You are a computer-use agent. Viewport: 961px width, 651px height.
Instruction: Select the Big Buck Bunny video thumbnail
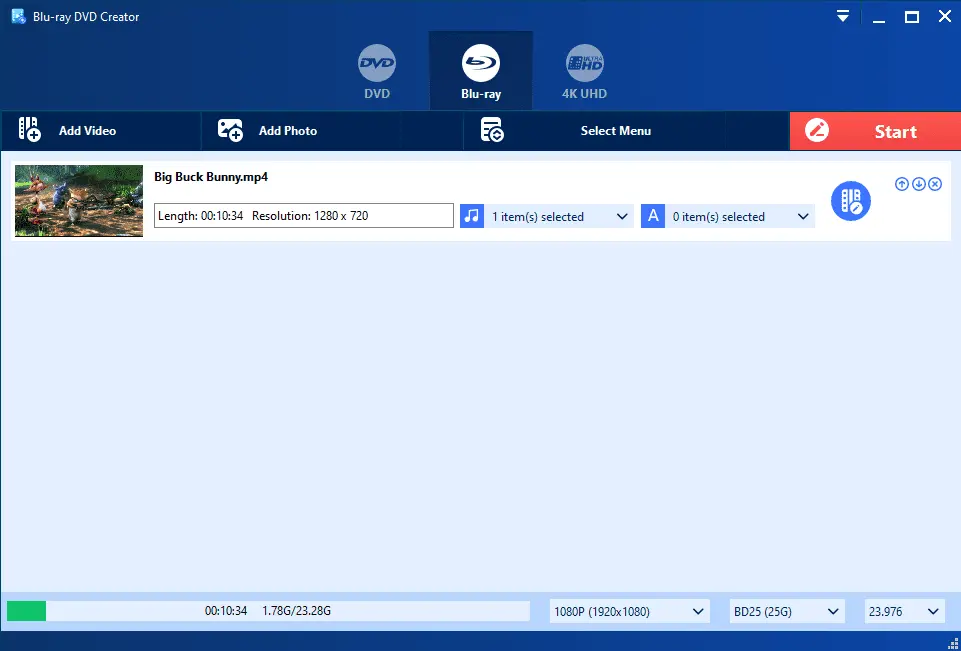coord(79,201)
